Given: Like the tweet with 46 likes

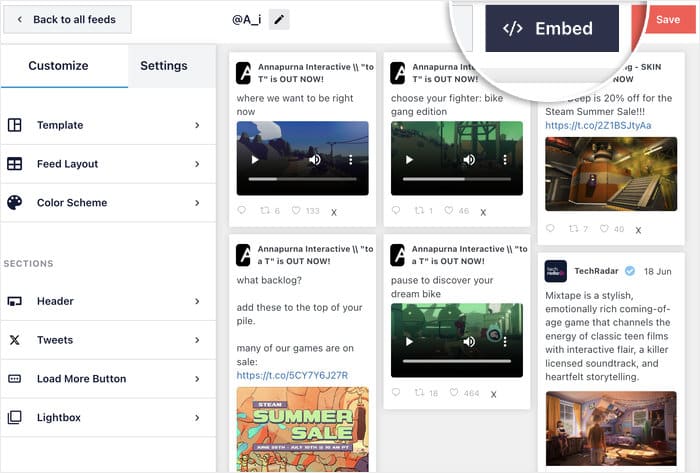Looking at the screenshot, I should [x=449, y=210].
